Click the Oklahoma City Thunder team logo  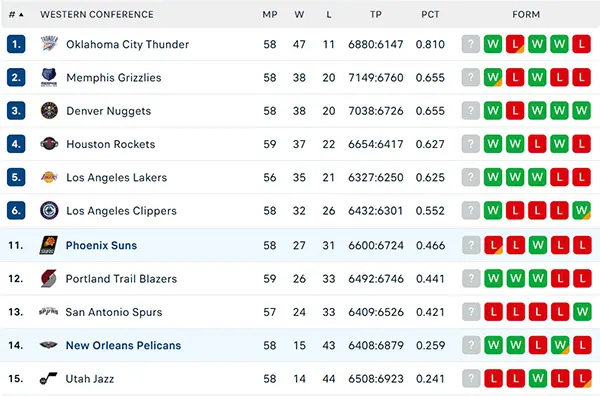pos(49,44)
